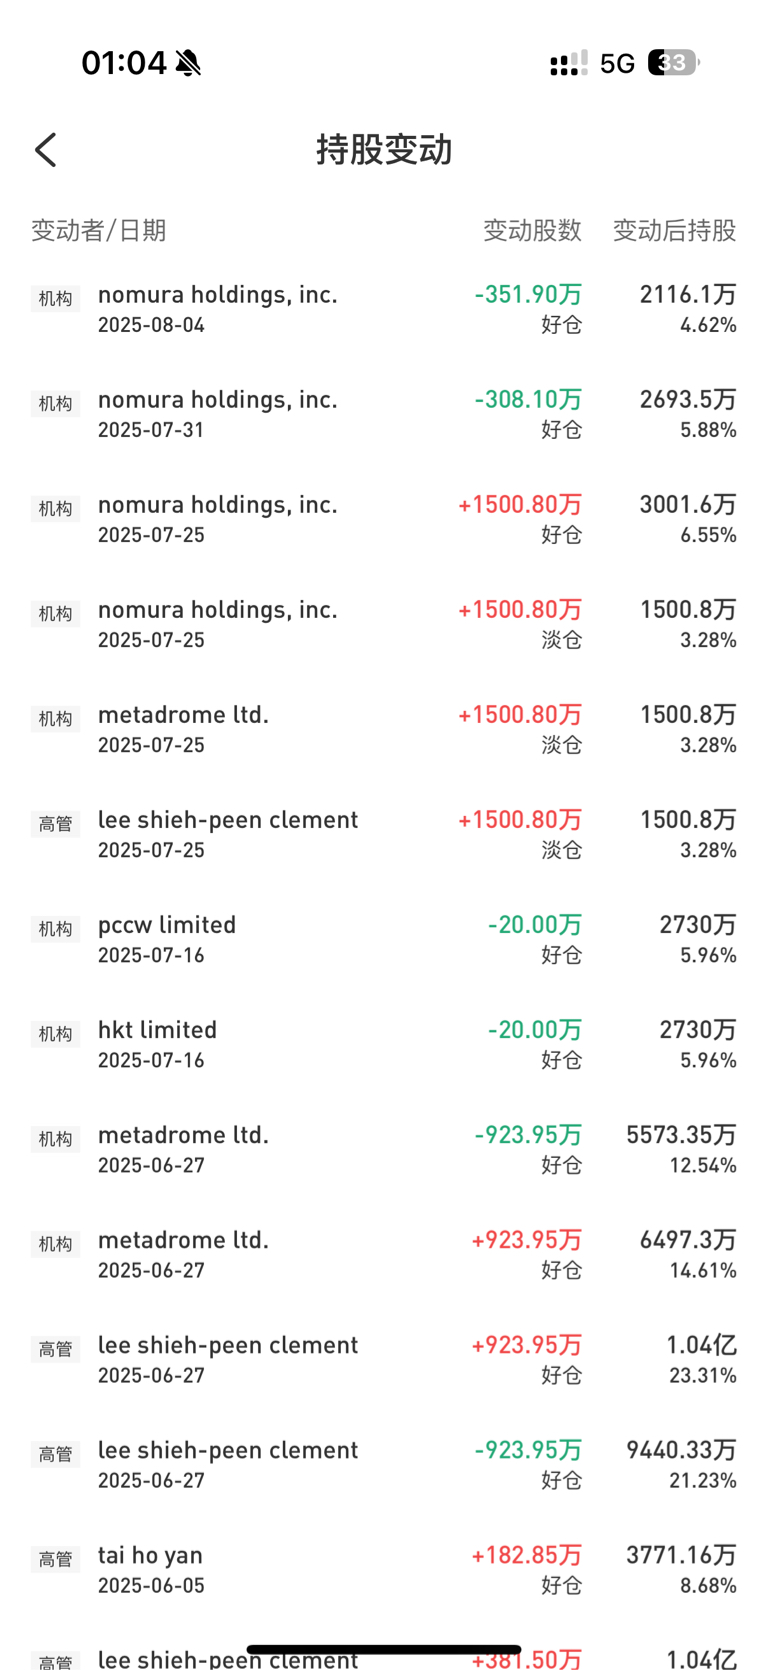This screenshot has width=768, height=1670.
Task: Tap the 01:04 clock in status bar
Action: (x=124, y=63)
